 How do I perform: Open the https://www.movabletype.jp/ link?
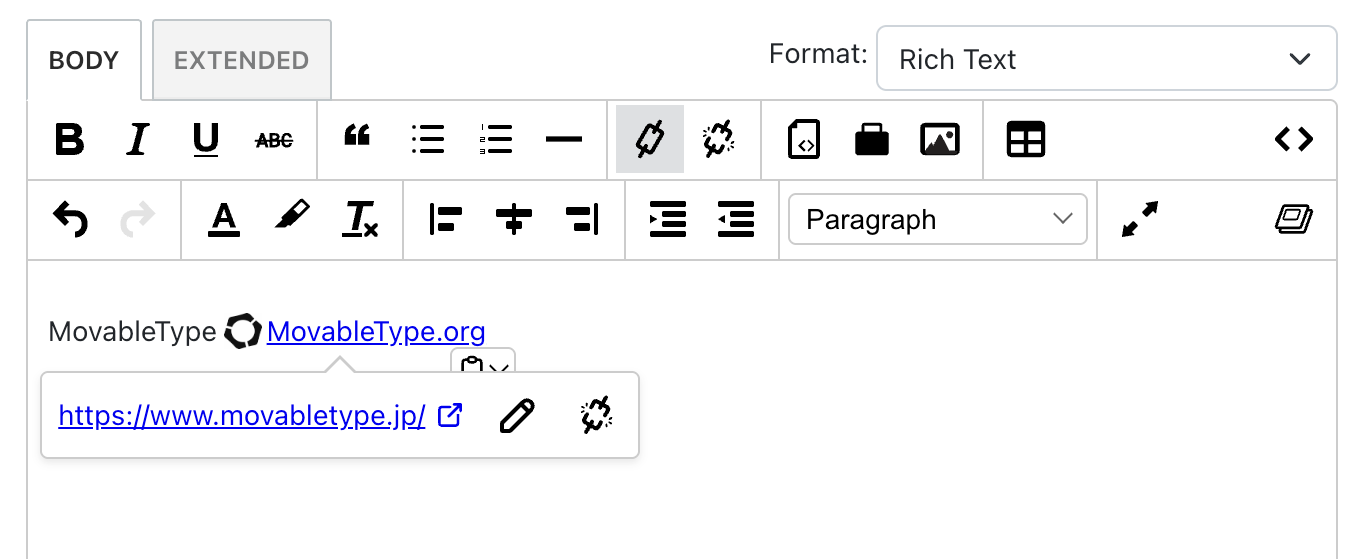click(242, 416)
